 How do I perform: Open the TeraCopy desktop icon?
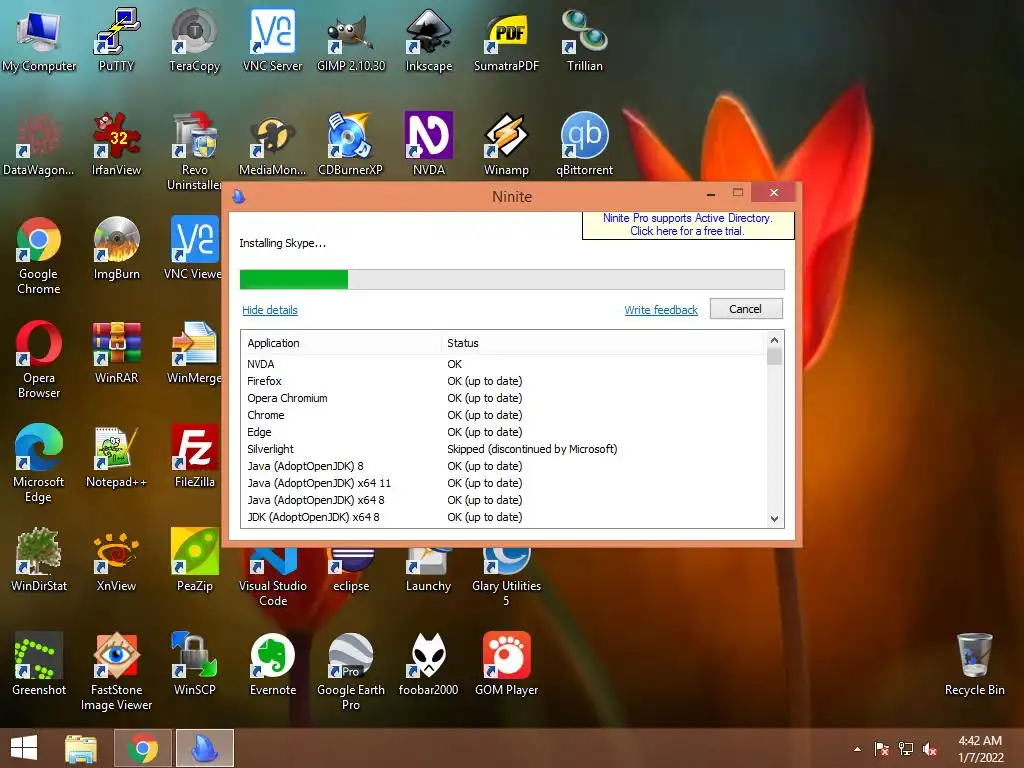point(194,40)
